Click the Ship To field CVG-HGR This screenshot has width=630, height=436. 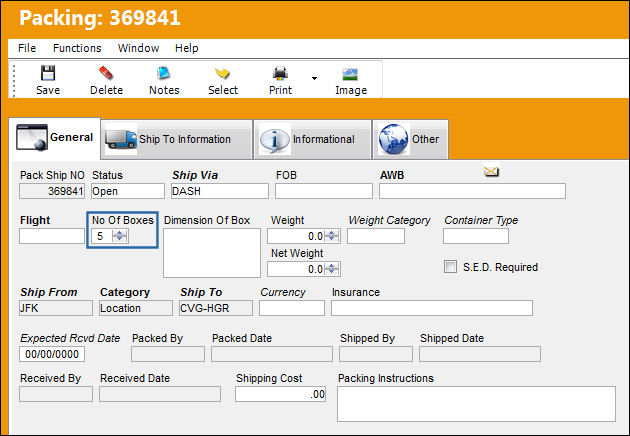pos(216,308)
